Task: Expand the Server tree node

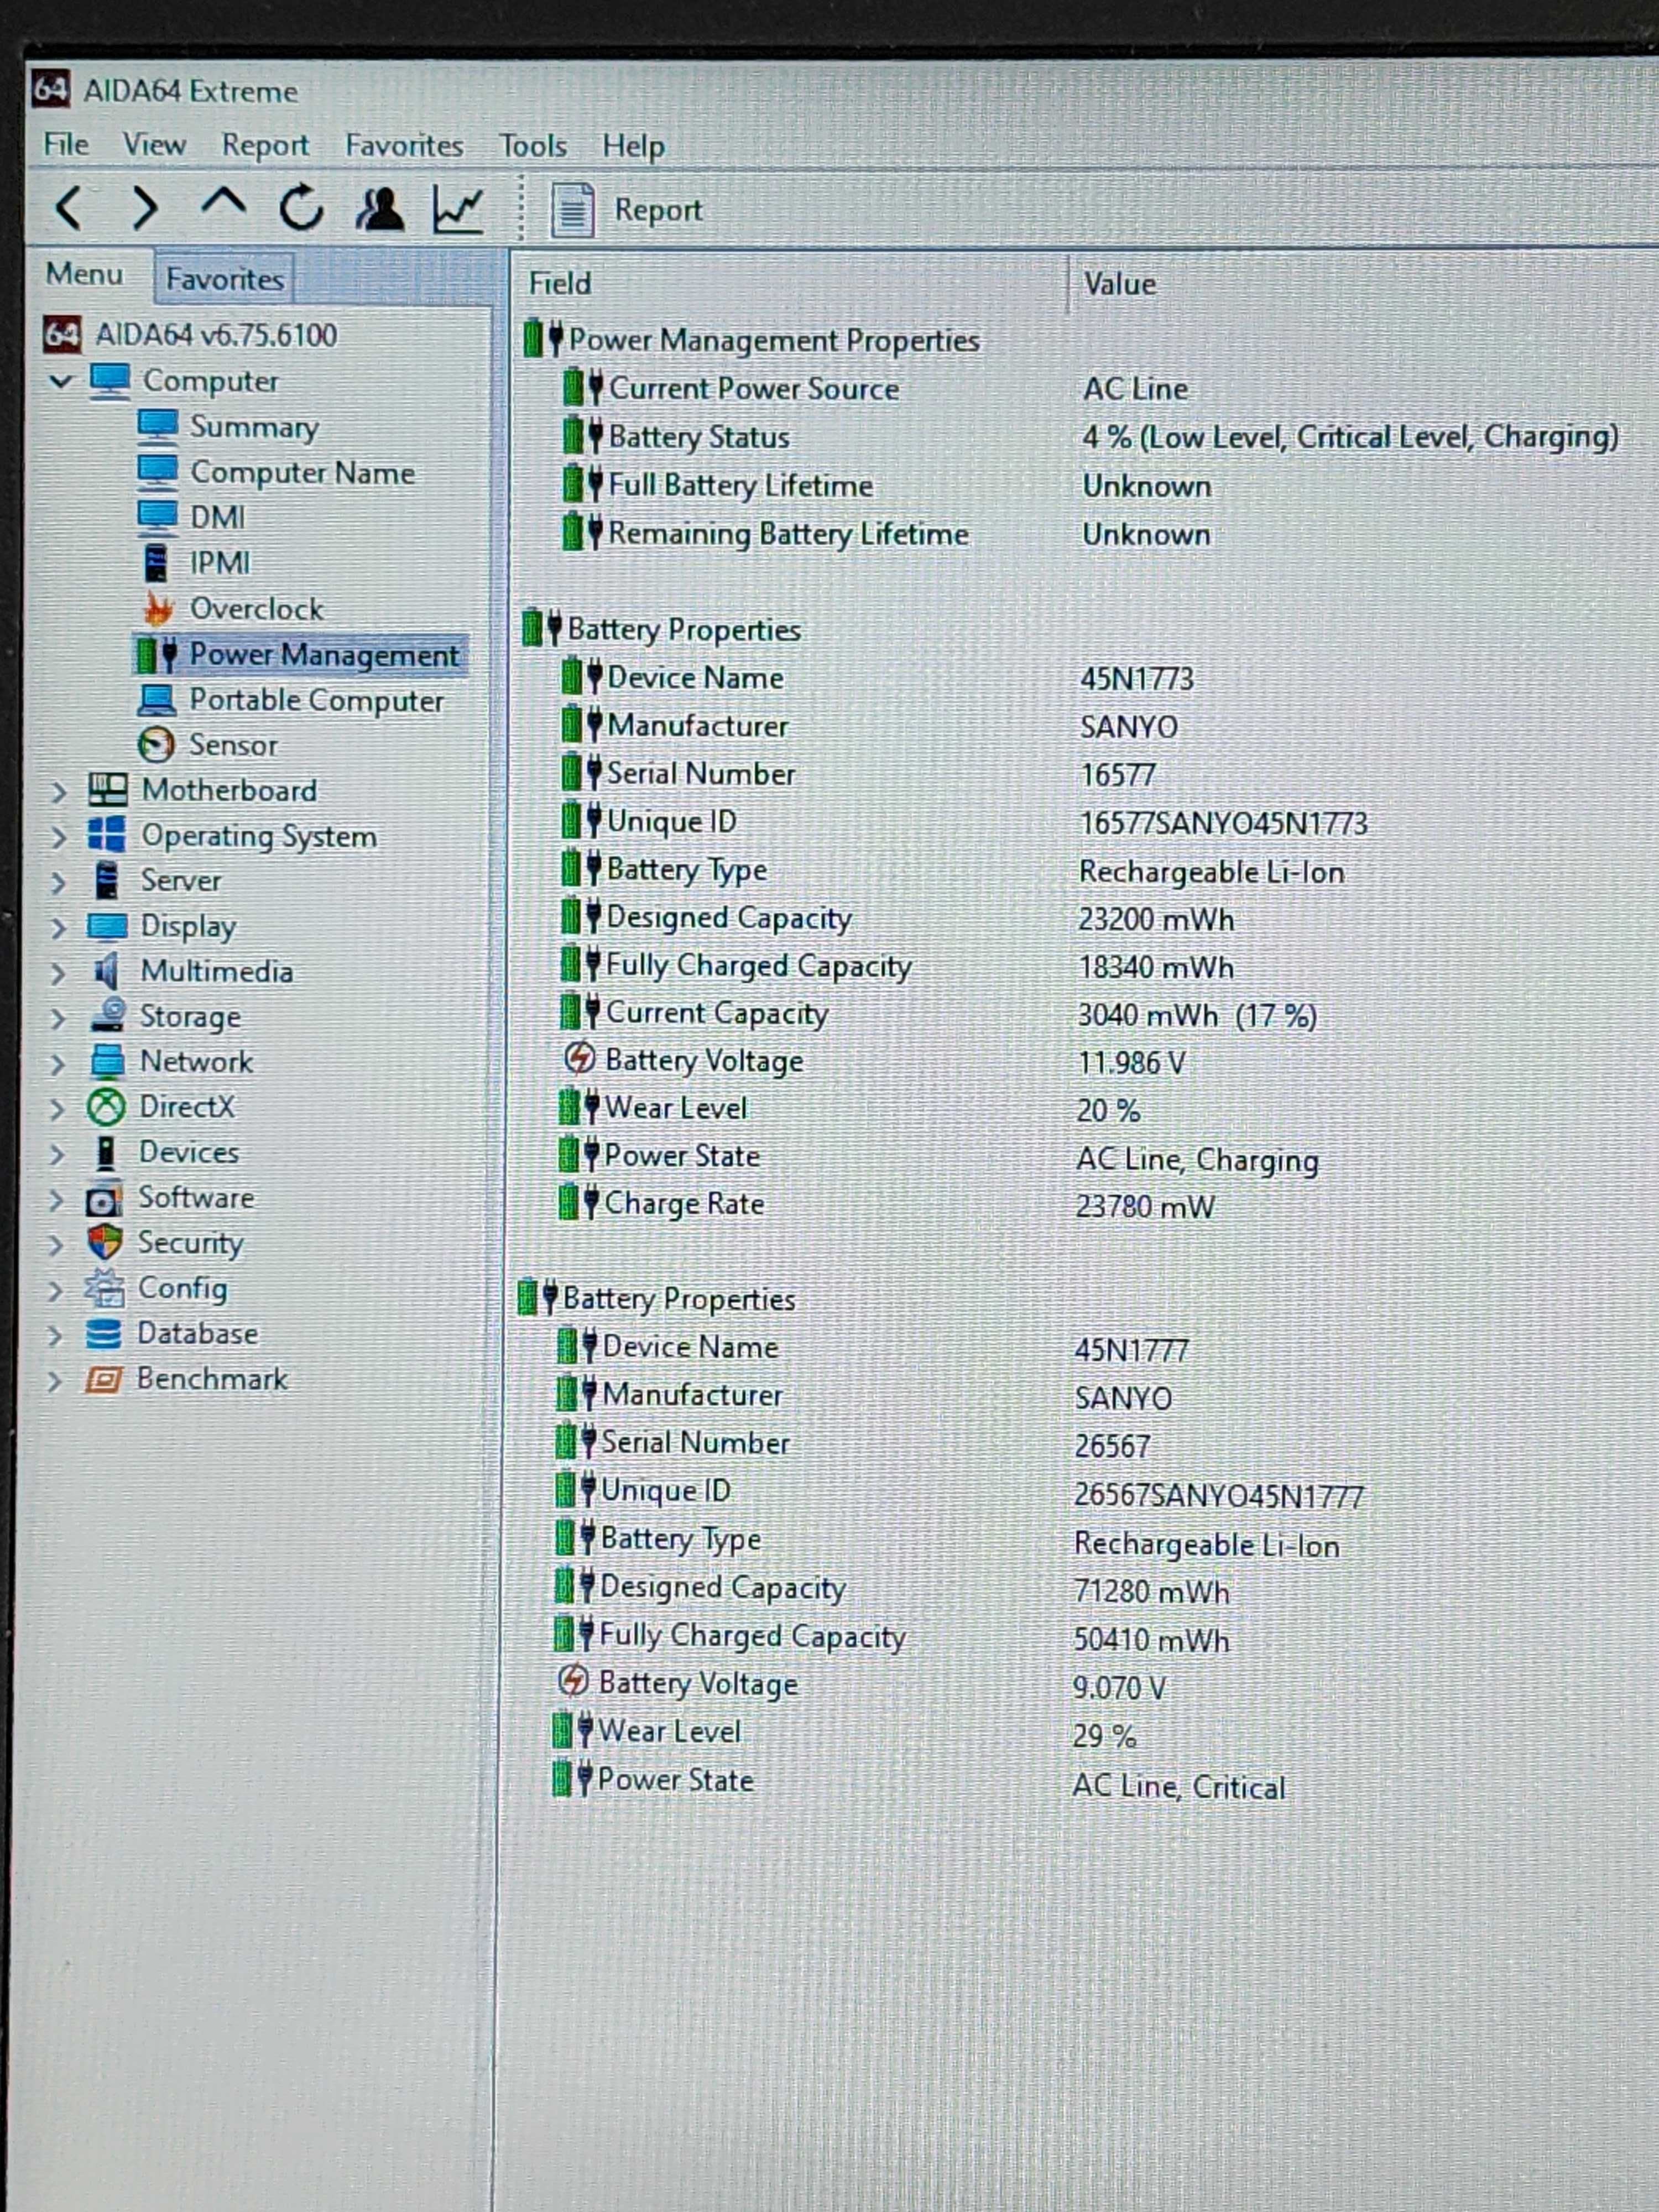Action: (58, 882)
